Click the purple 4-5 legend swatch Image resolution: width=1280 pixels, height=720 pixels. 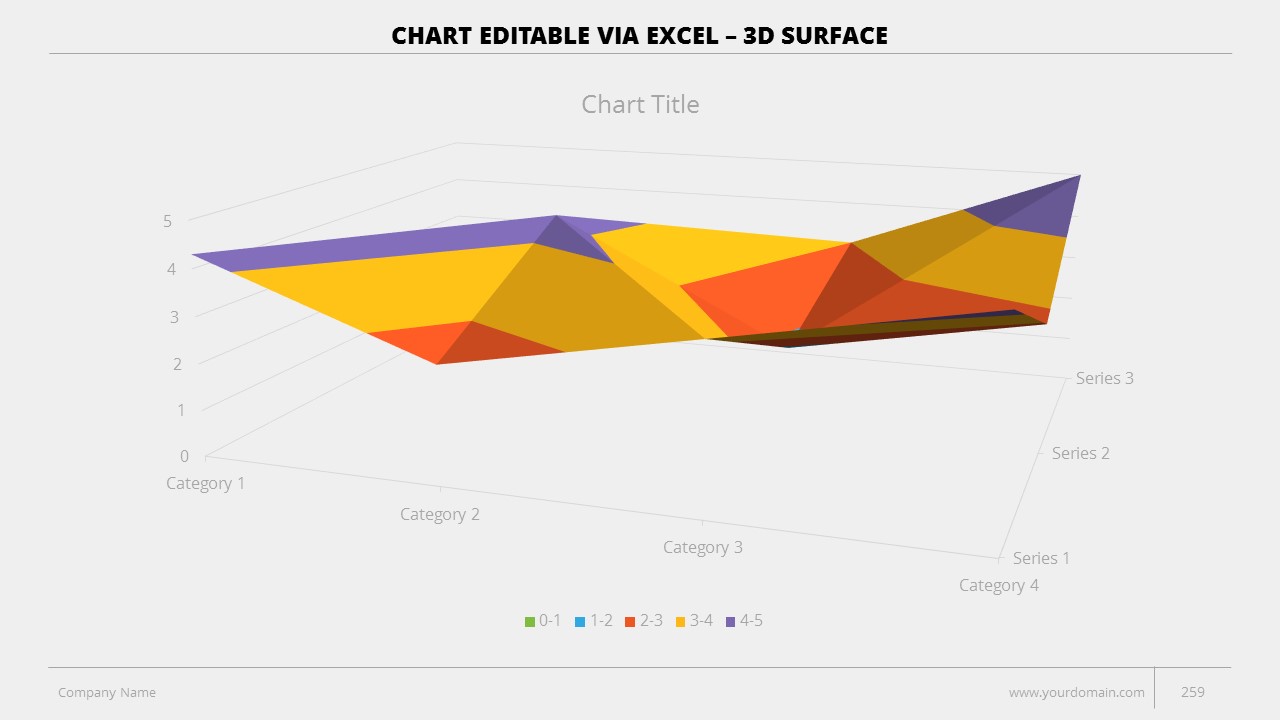[730, 622]
